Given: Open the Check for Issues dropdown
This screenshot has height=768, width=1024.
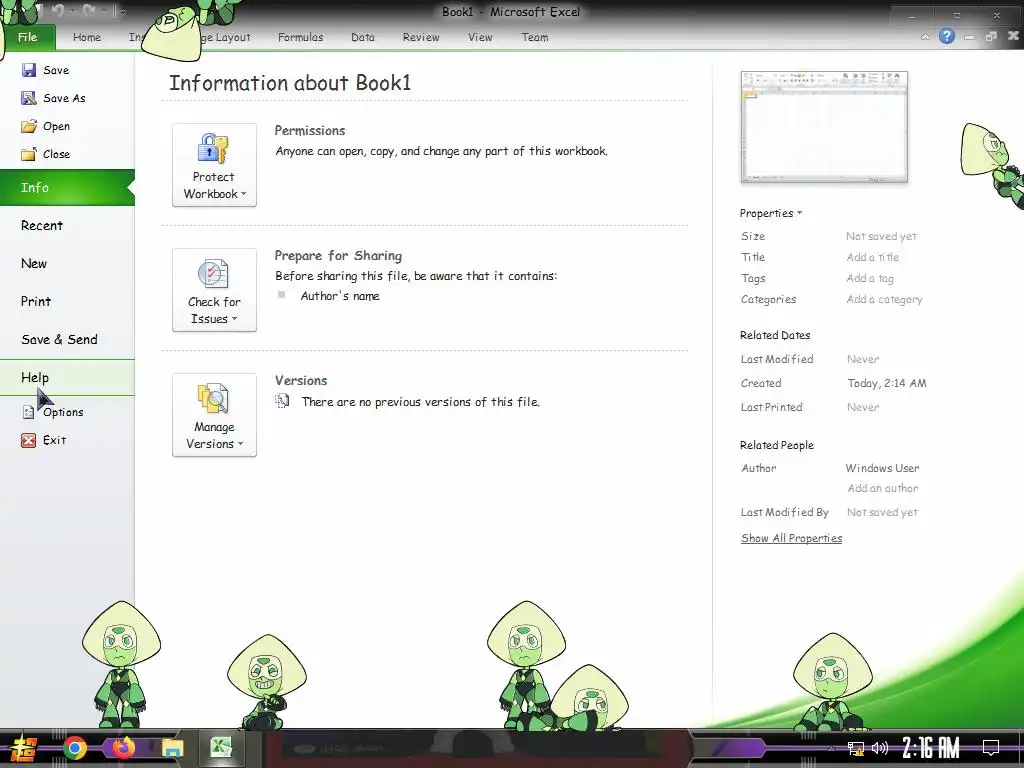Looking at the screenshot, I should pos(214,289).
